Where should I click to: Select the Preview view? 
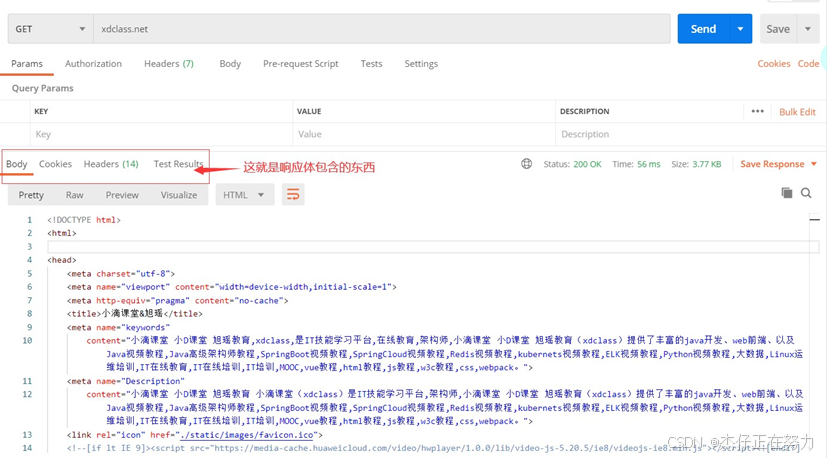coord(122,195)
